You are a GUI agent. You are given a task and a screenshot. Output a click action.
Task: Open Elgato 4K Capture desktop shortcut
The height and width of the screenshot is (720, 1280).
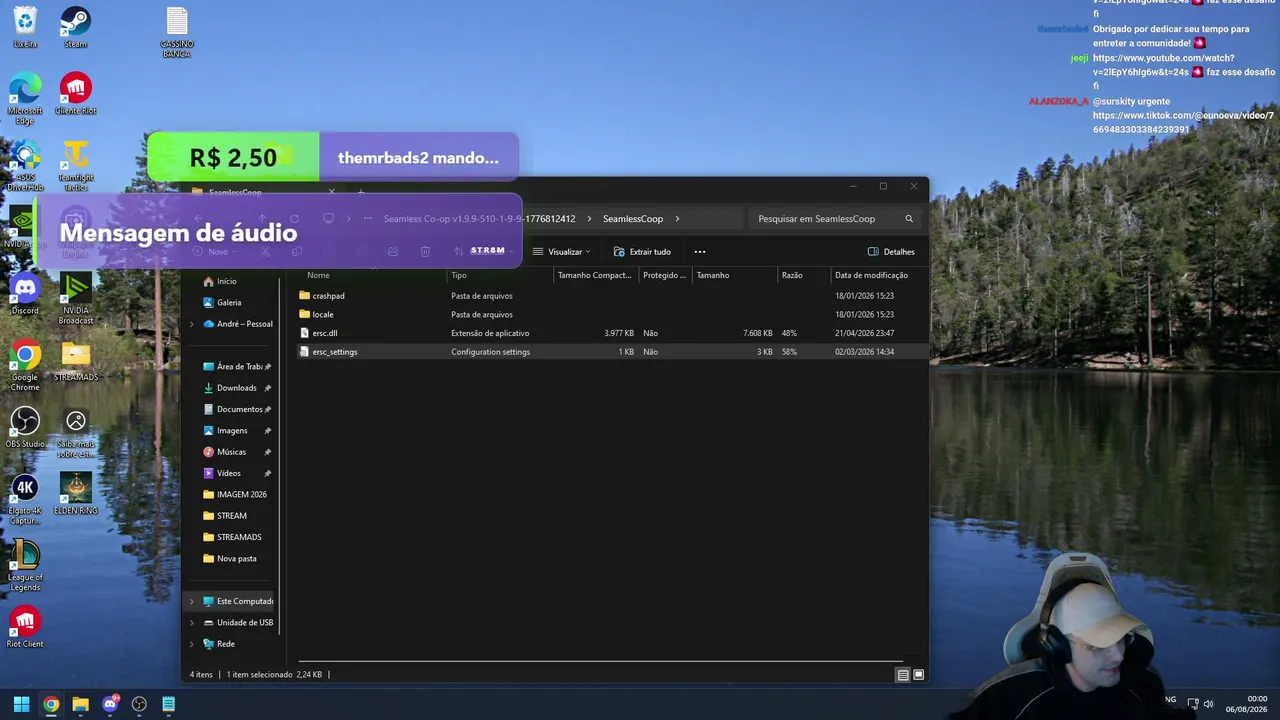tap(25, 500)
